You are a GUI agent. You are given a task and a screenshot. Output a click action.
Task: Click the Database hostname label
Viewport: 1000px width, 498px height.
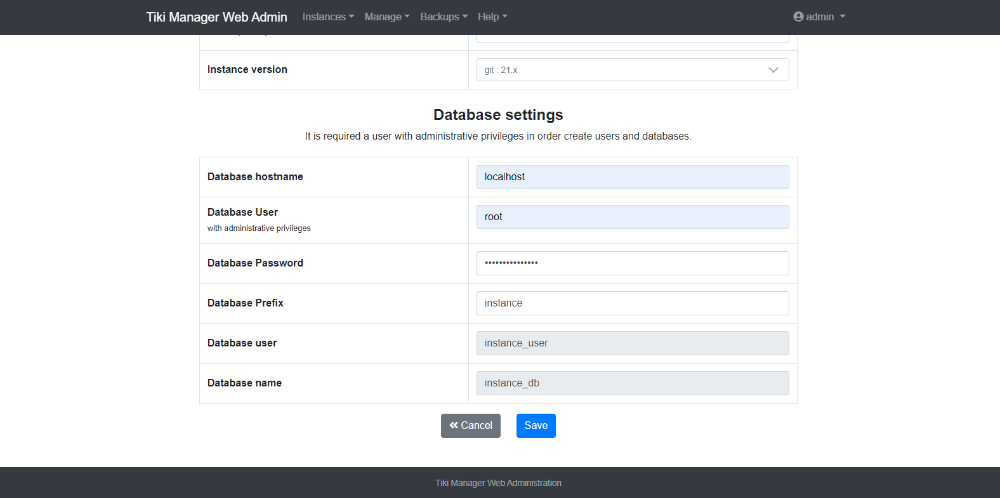255,177
